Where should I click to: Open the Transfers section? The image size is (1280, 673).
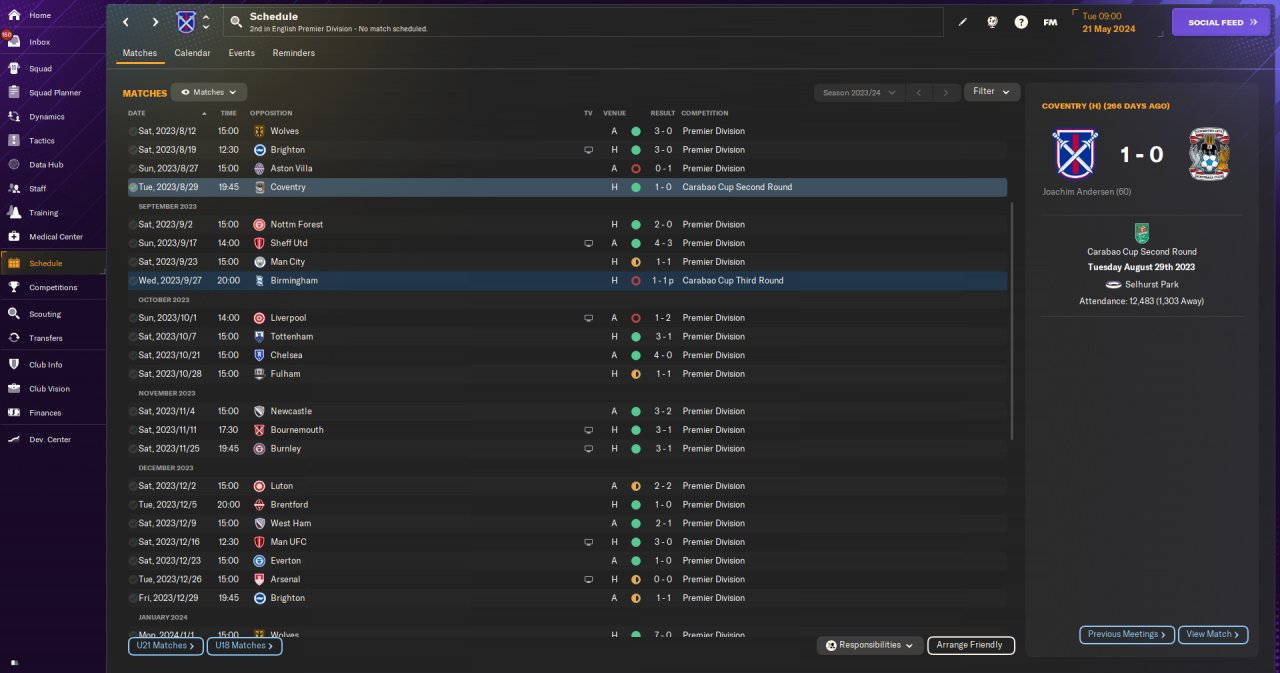[x=46, y=338]
